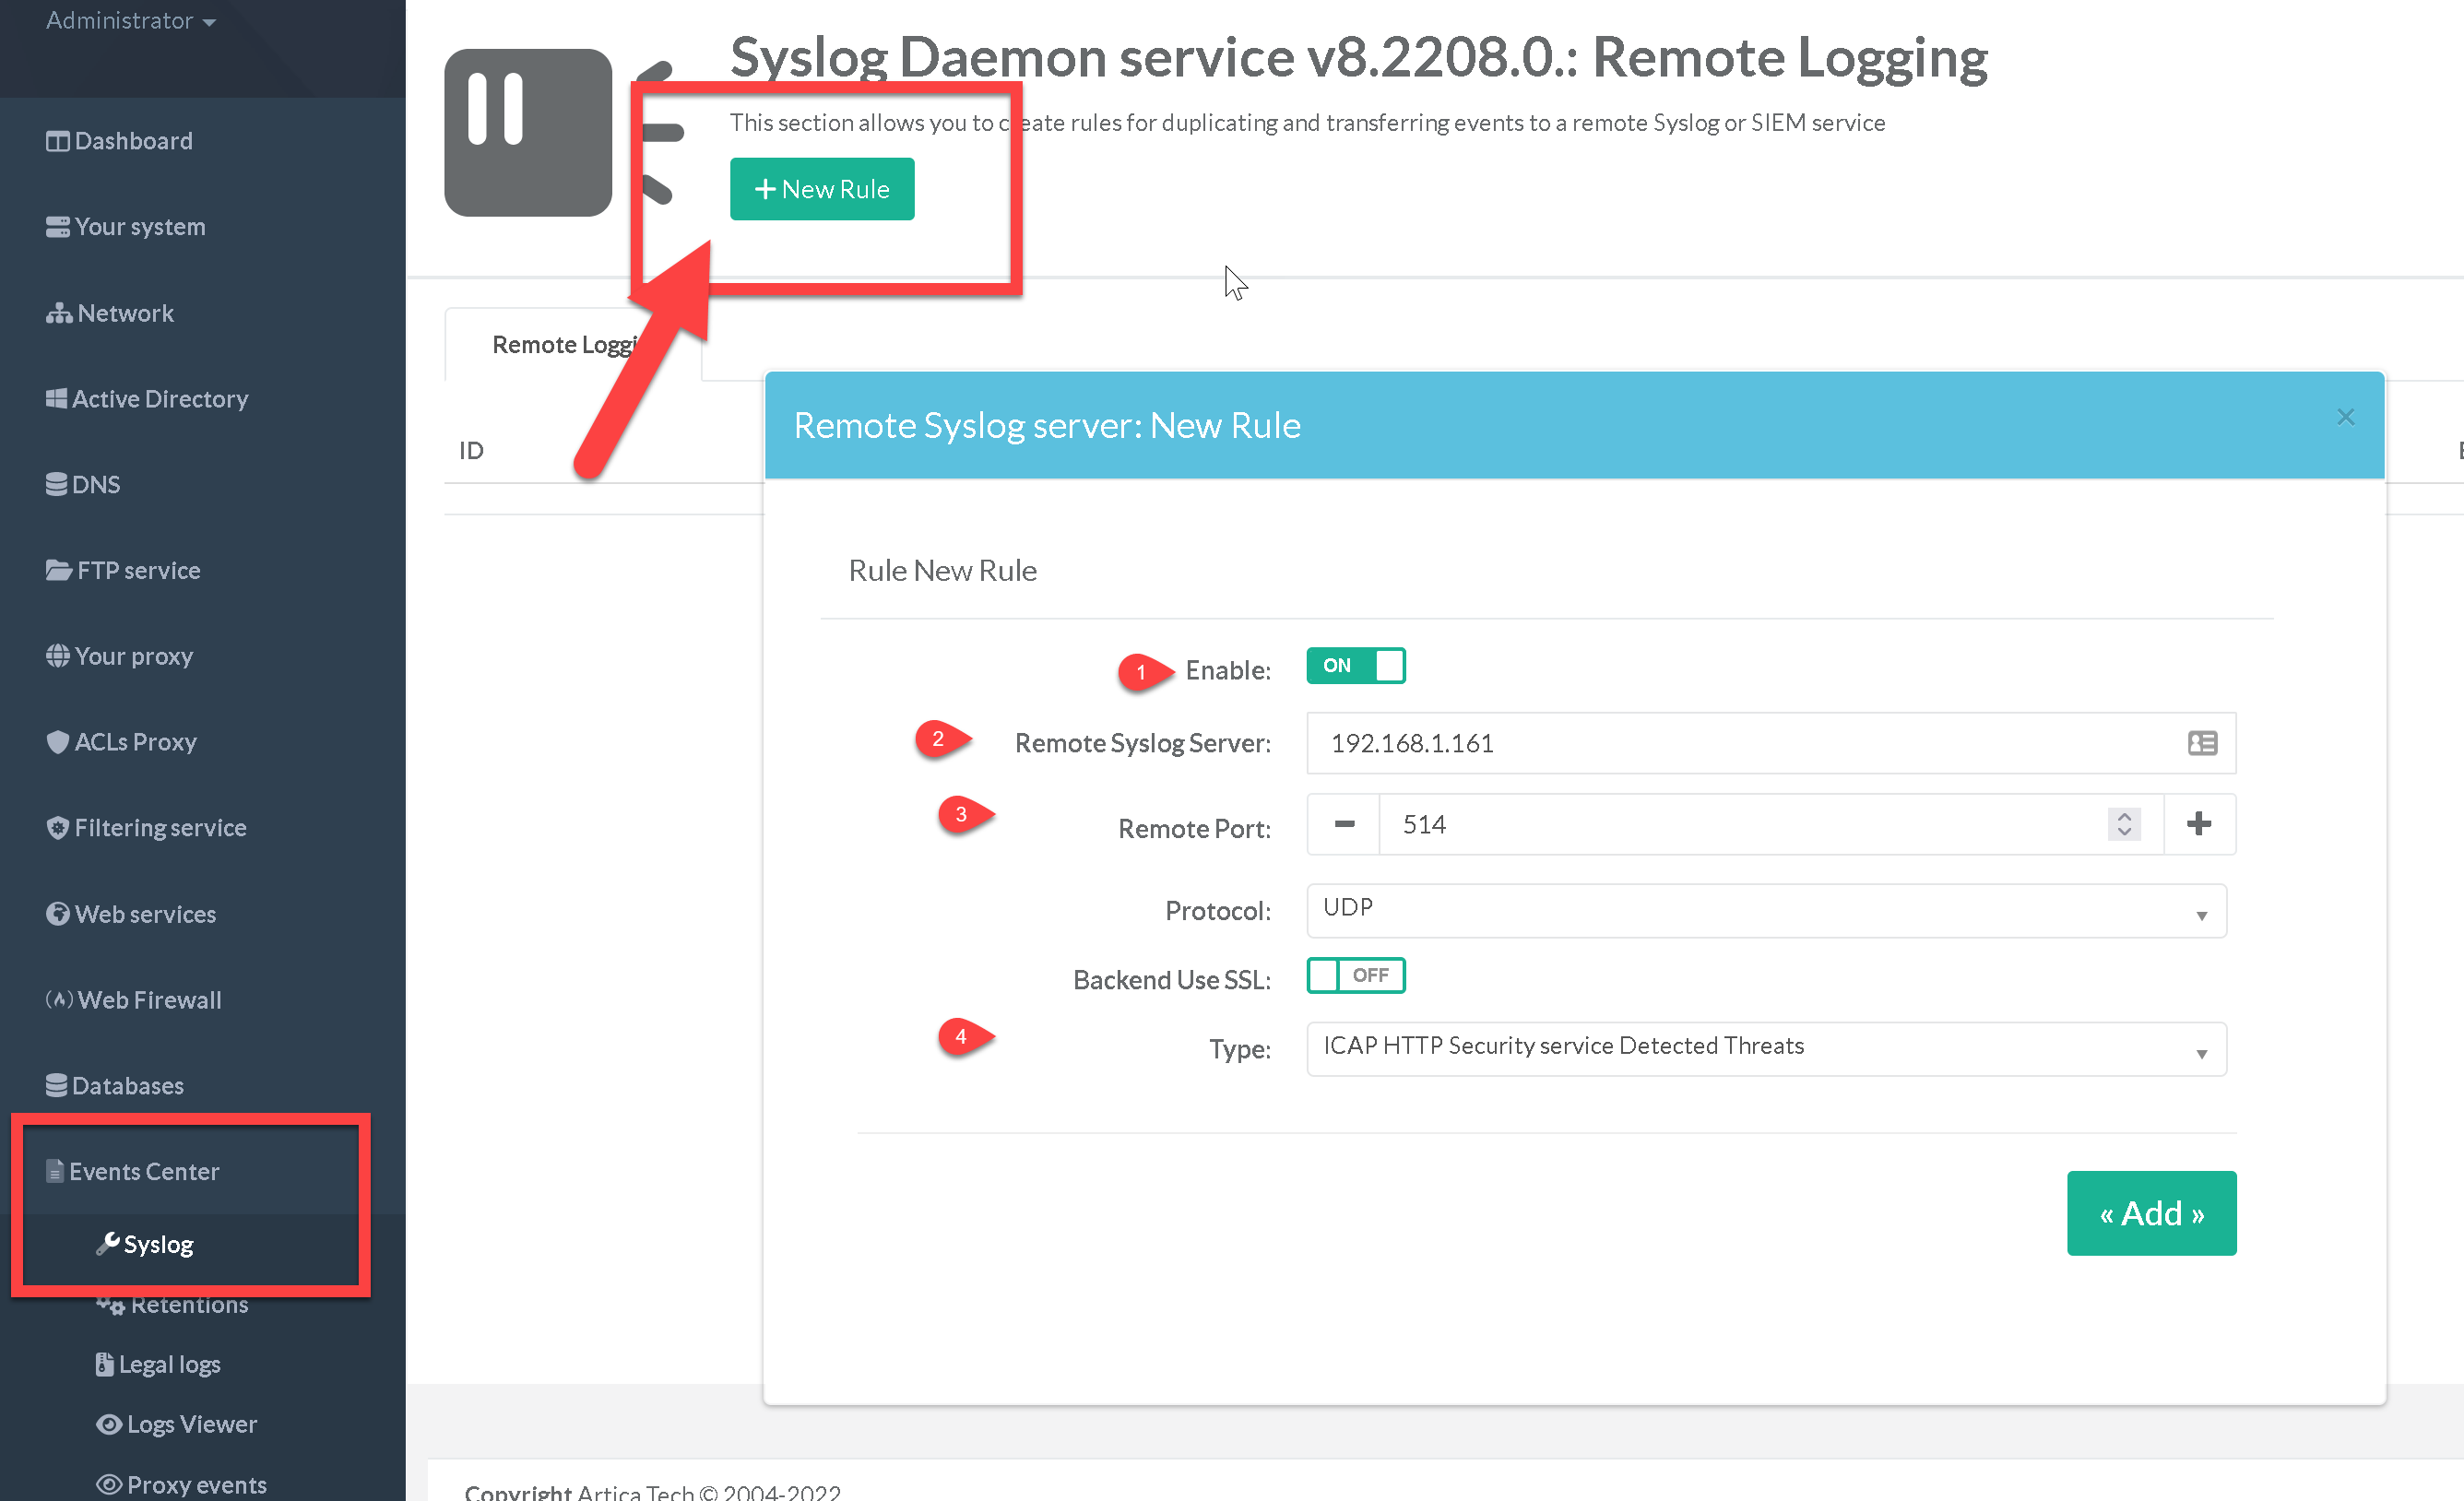Turn on Backend Use SSL switch
Viewport: 2464px width, 1501px height.
pos(1355,975)
